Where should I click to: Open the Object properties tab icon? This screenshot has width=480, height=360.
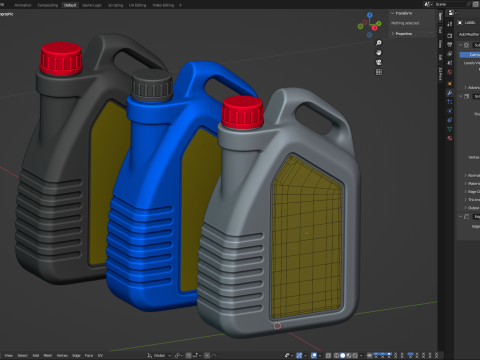click(450, 83)
